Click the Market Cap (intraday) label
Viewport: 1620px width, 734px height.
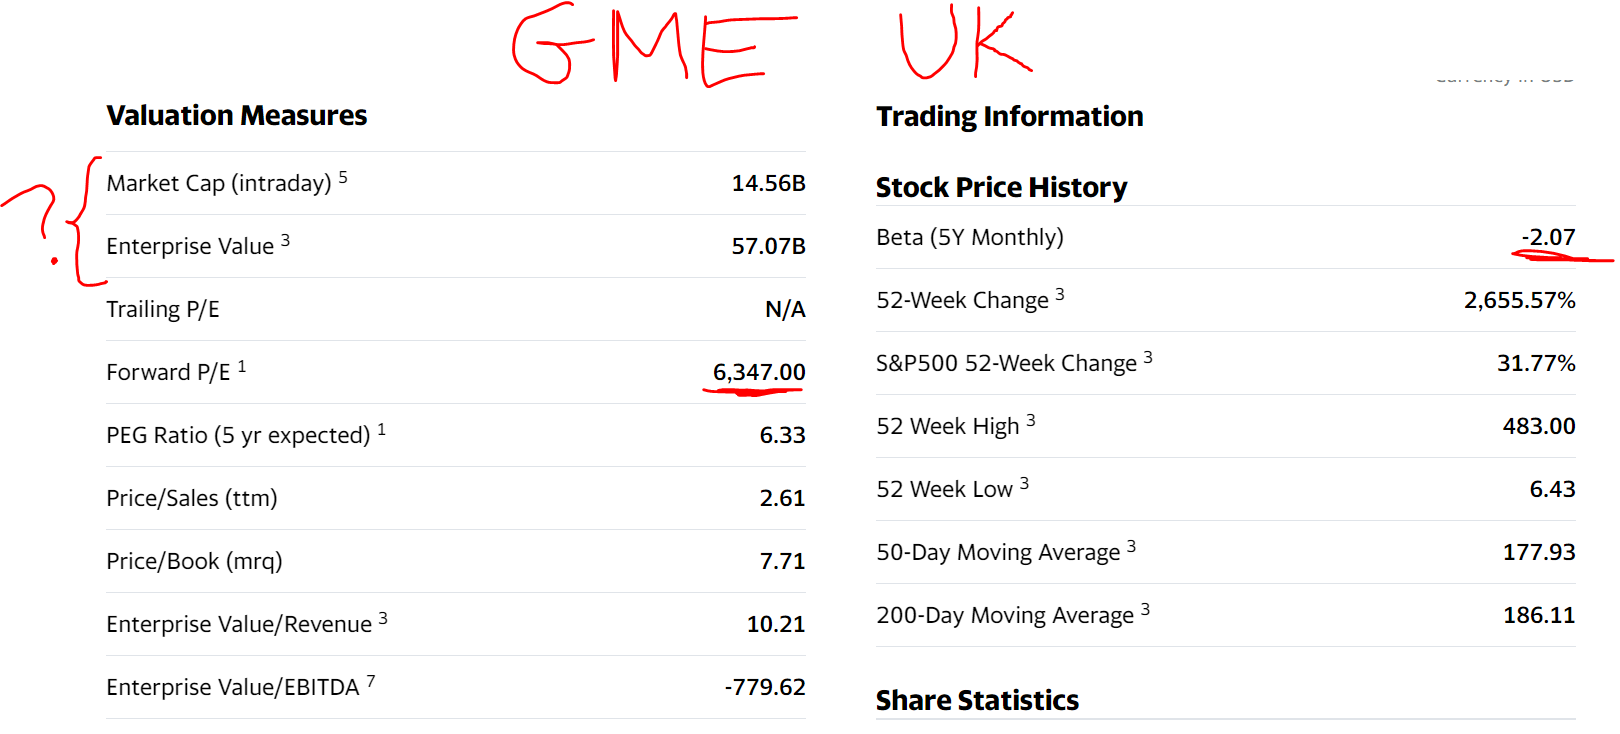pos(219,183)
